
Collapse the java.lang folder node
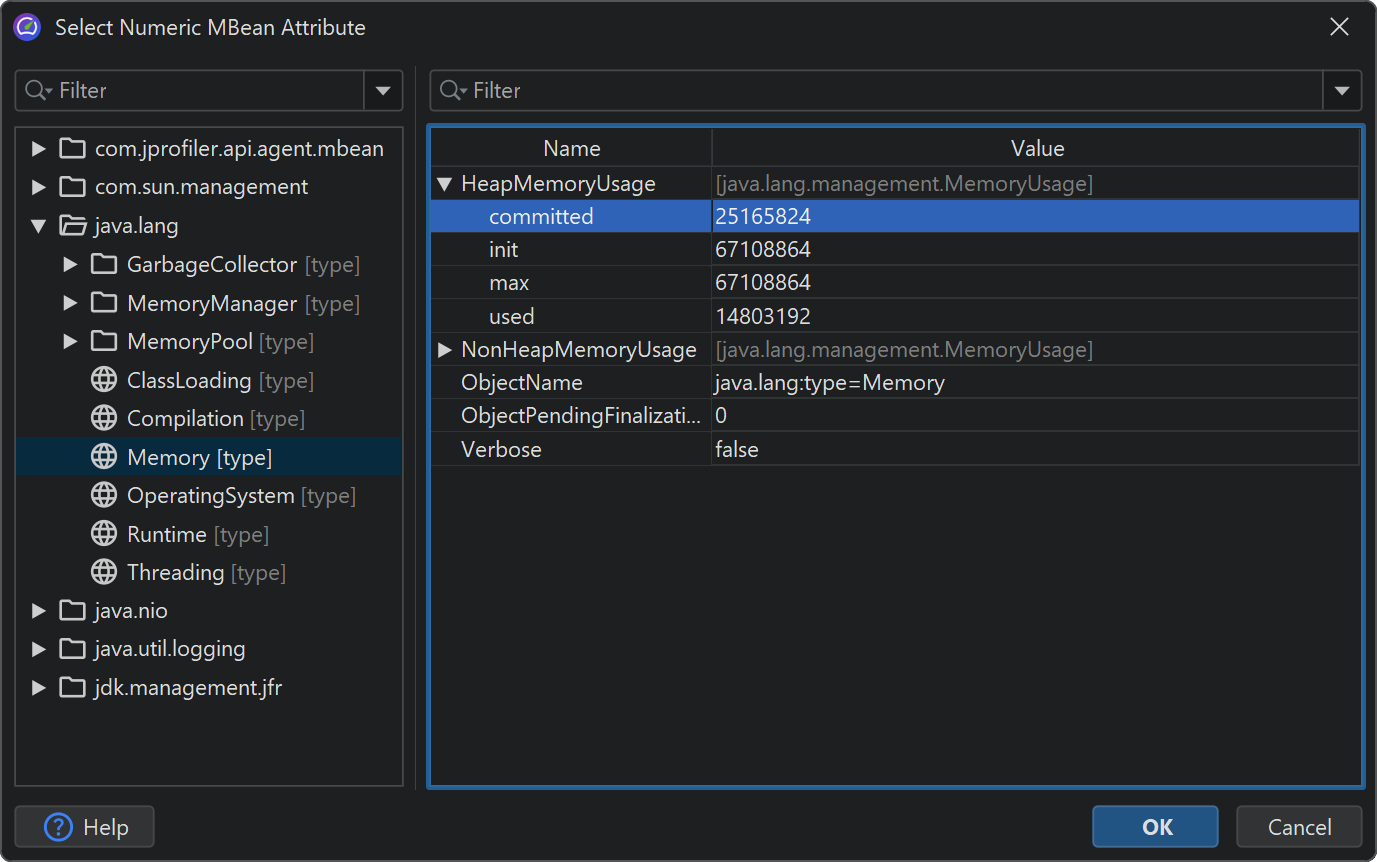[39, 226]
